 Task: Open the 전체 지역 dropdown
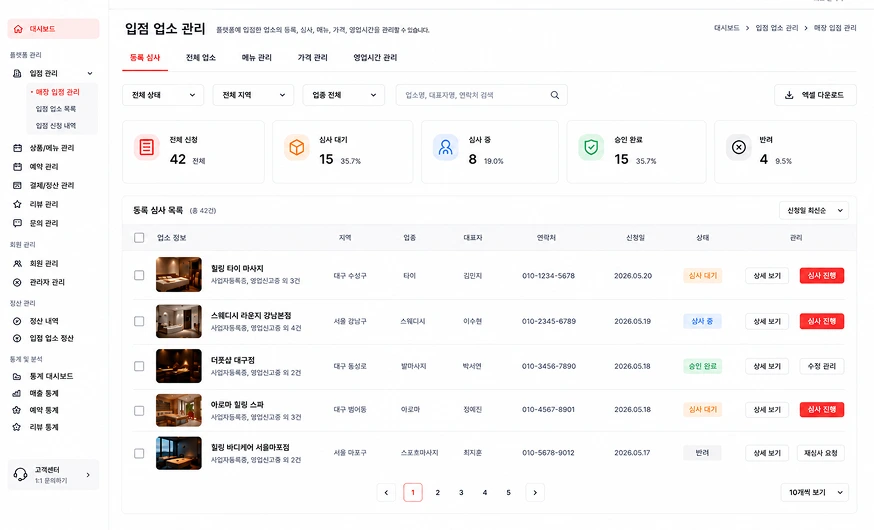pyautogui.click(x=254, y=95)
